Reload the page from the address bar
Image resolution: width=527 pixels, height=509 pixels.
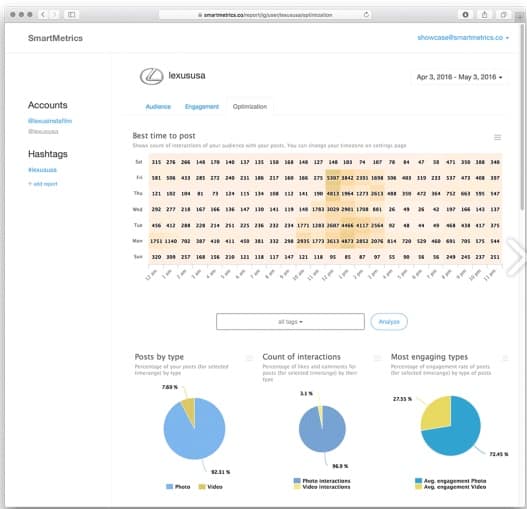point(366,14)
